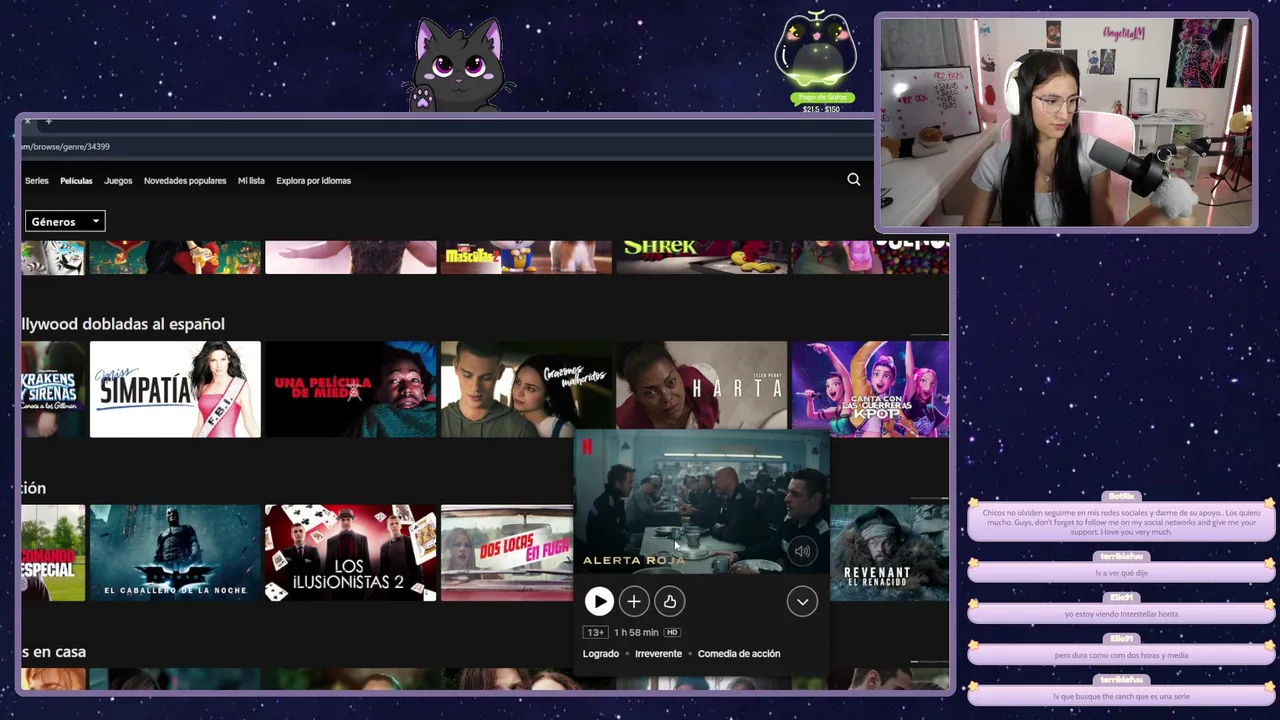Open Revenant El Renacido thumbnail

click(889, 553)
